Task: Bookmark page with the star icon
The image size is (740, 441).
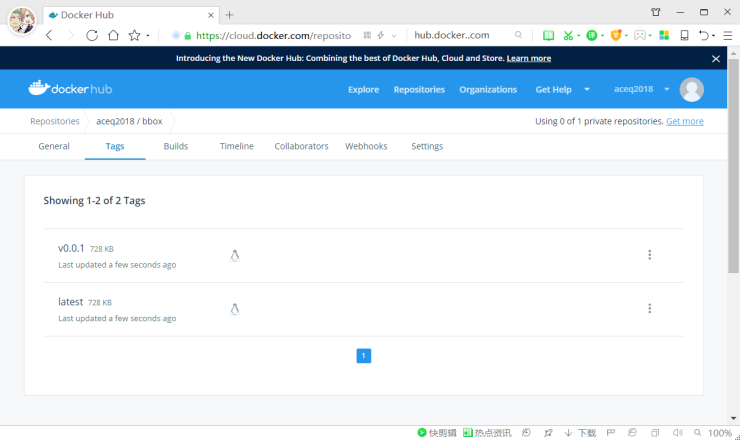Action: pyautogui.click(x=135, y=35)
